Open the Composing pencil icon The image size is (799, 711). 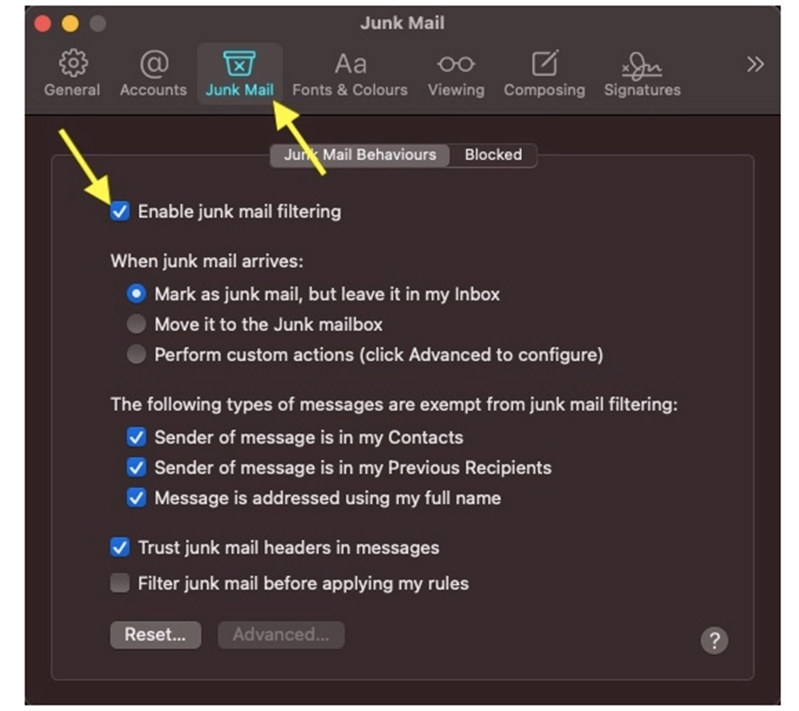[x=544, y=65]
